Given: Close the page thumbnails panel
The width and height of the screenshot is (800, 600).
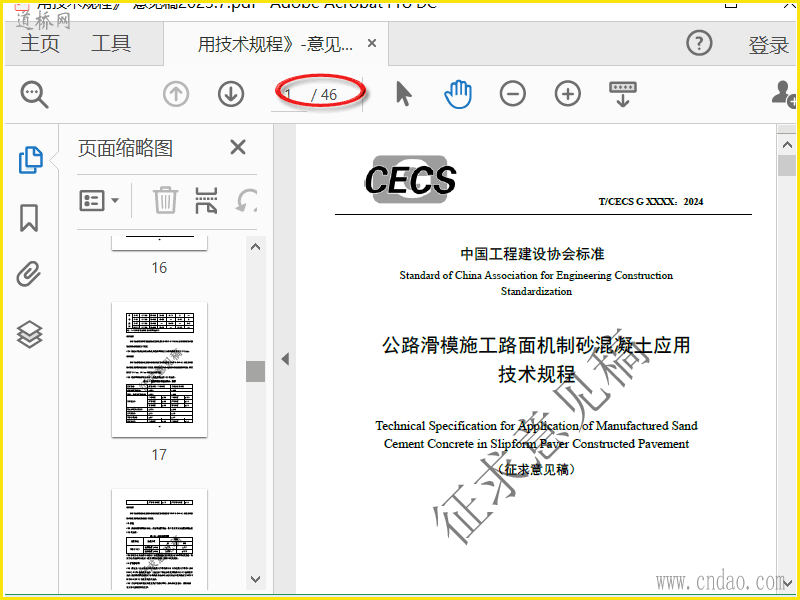Looking at the screenshot, I should point(238,147).
